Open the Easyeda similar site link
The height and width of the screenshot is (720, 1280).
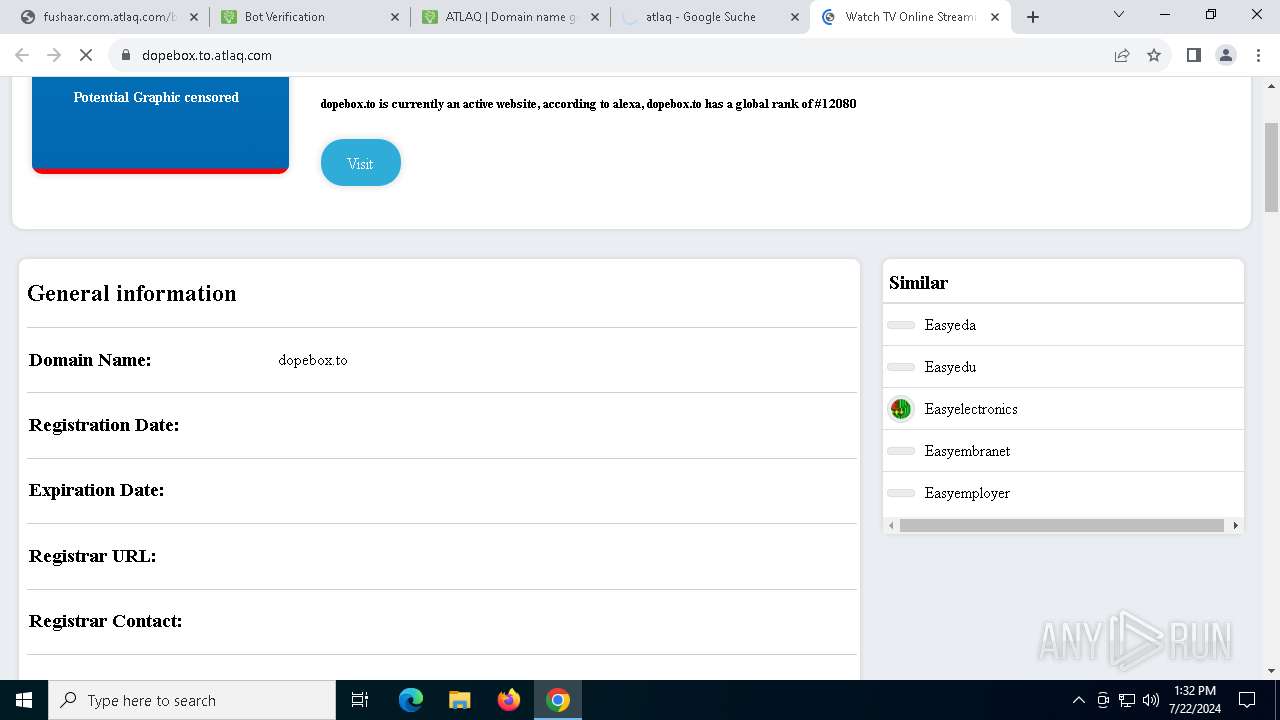[x=950, y=325]
